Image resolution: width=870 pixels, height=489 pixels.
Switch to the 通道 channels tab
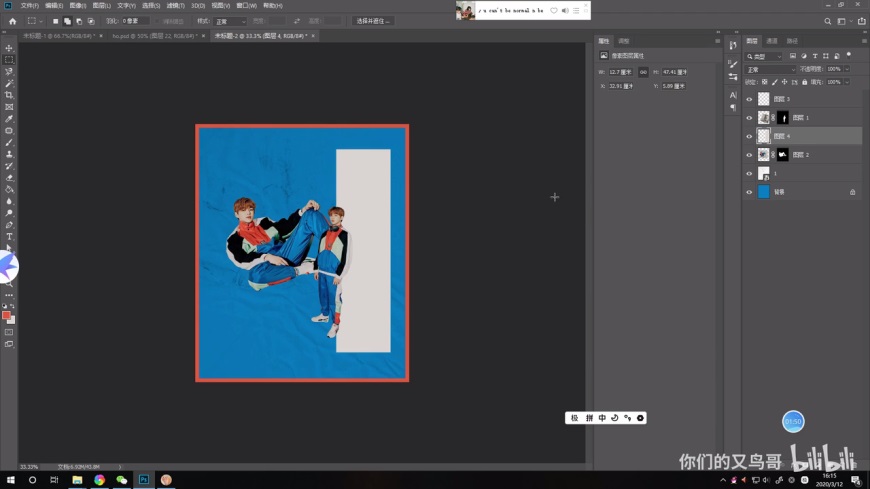[772, 41]
